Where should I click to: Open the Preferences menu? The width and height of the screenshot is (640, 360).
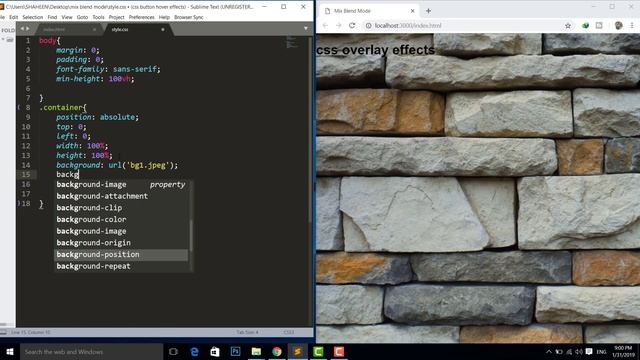click(x=142, y=17)
